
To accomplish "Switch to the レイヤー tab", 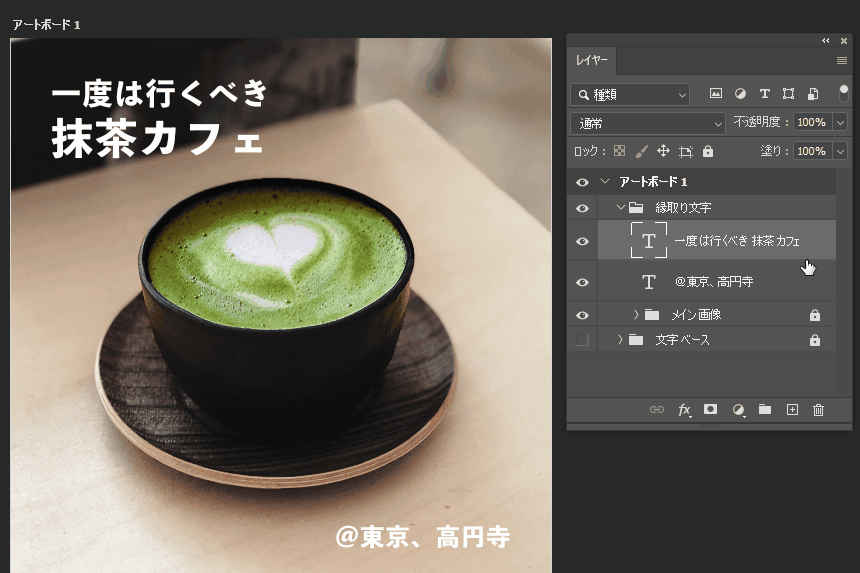I will [591, 60].
